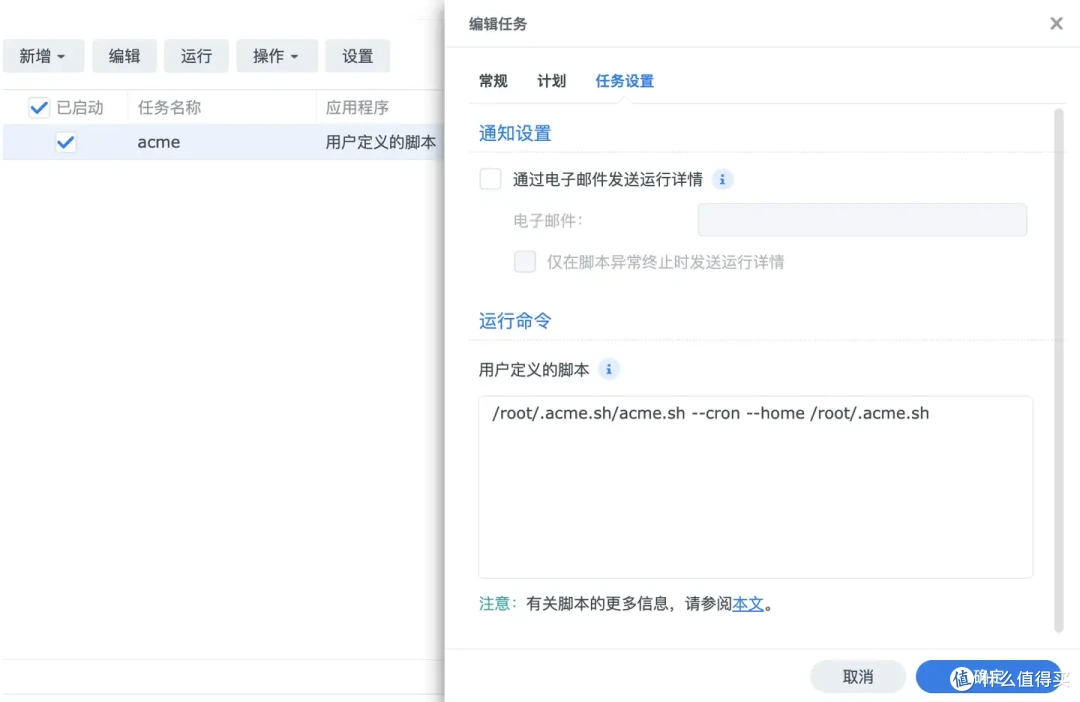The image size is (1080, 702).
Task: Open the 本文 help link
Action: pos(747,604)
